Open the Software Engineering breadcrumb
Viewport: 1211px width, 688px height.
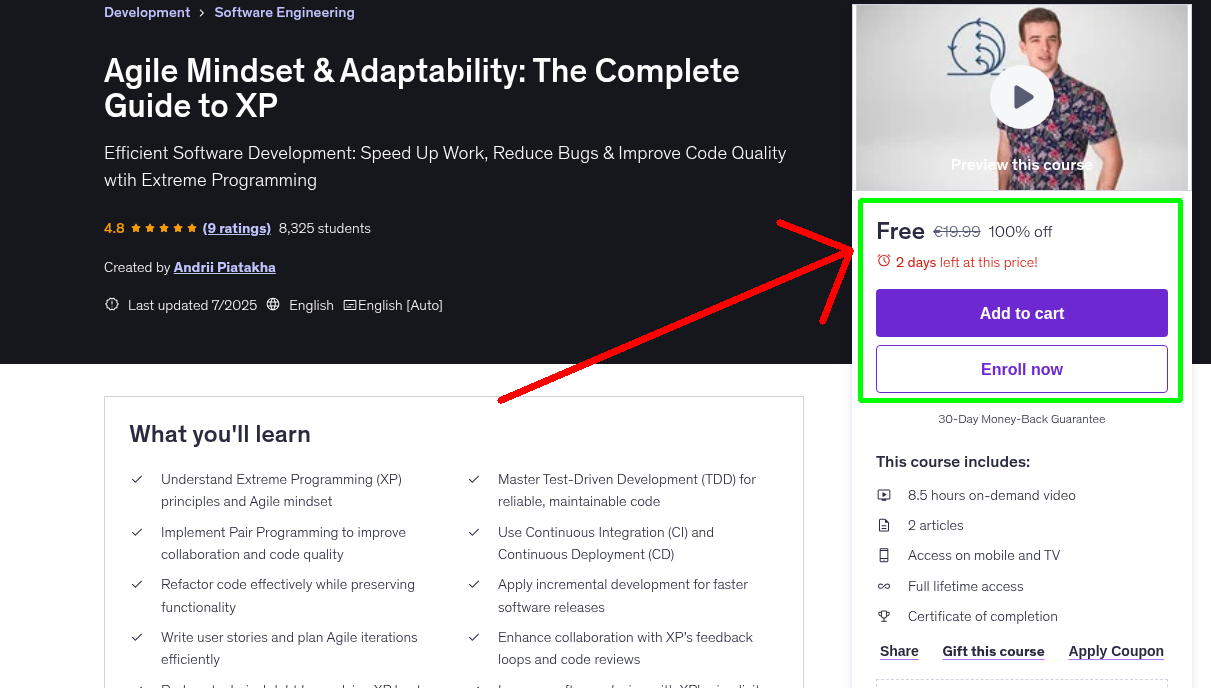pos(284,12)
